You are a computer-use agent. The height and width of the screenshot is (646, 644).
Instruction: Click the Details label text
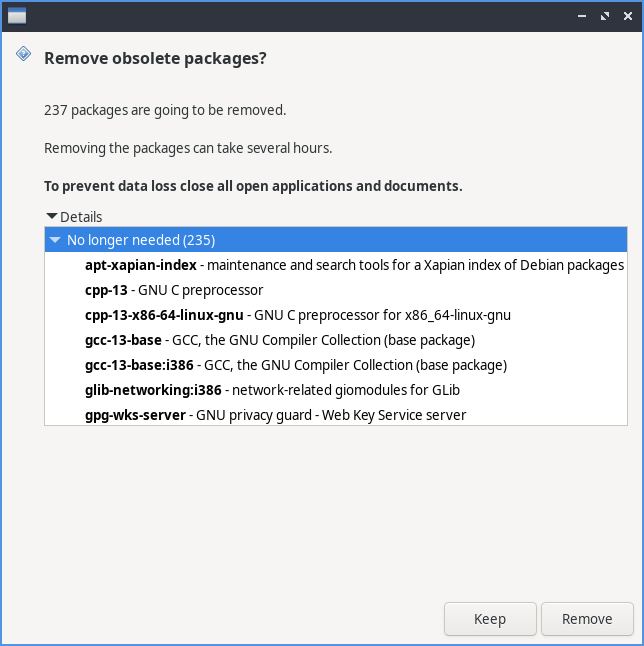pyautogui.click(x=81, y=216)
